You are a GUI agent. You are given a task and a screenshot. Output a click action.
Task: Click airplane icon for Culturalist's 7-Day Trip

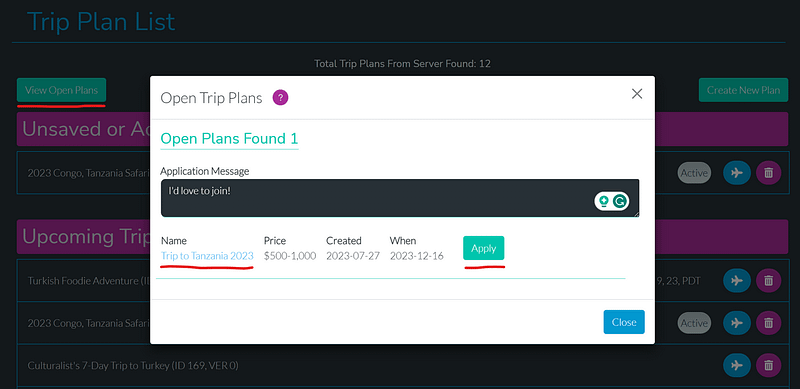point(737,366)
